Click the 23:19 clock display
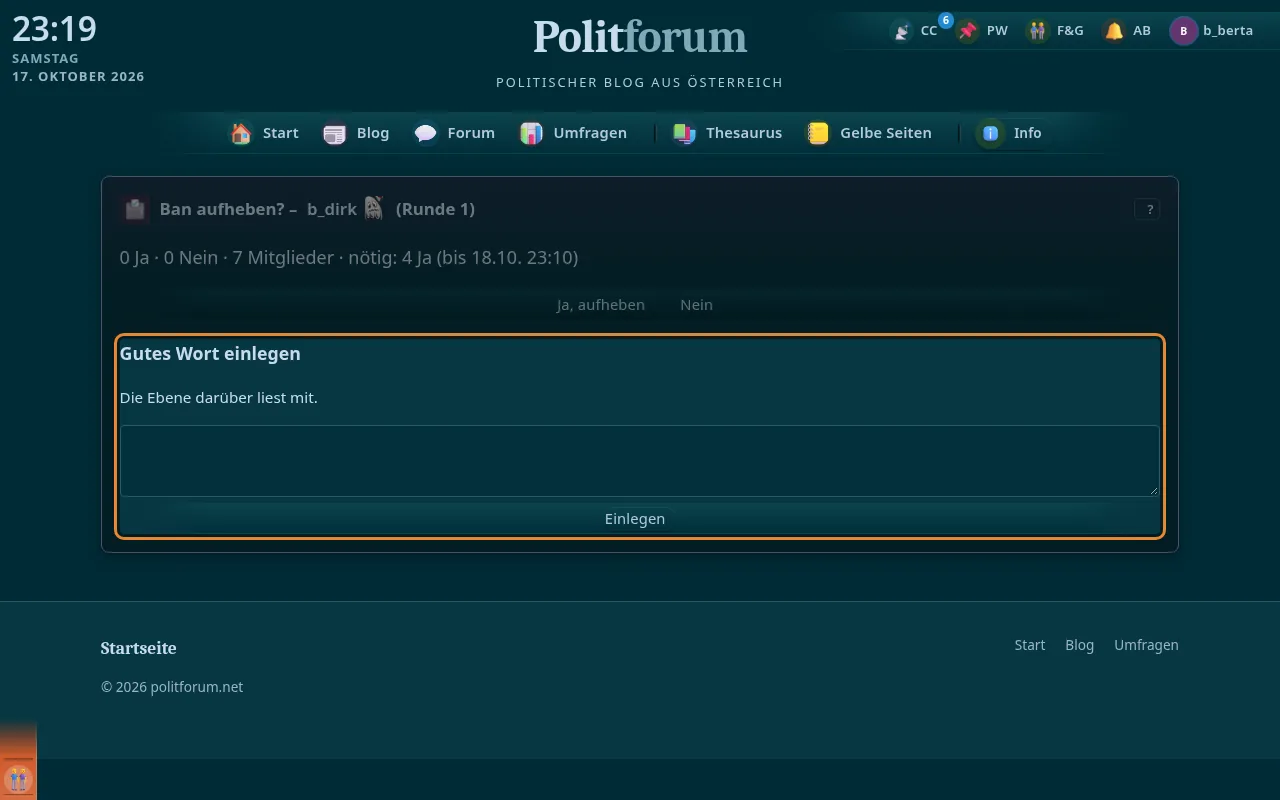The height and width of the screenshot is (800, 1280). pyautogui.click(x=54, y=28)
